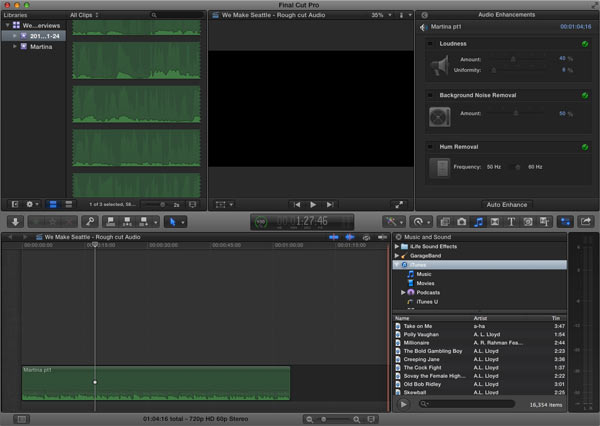Screen dimensions: 600x426
Task: Preview selected song with play button
Action: pyautogui.click(x=403, y=404)
